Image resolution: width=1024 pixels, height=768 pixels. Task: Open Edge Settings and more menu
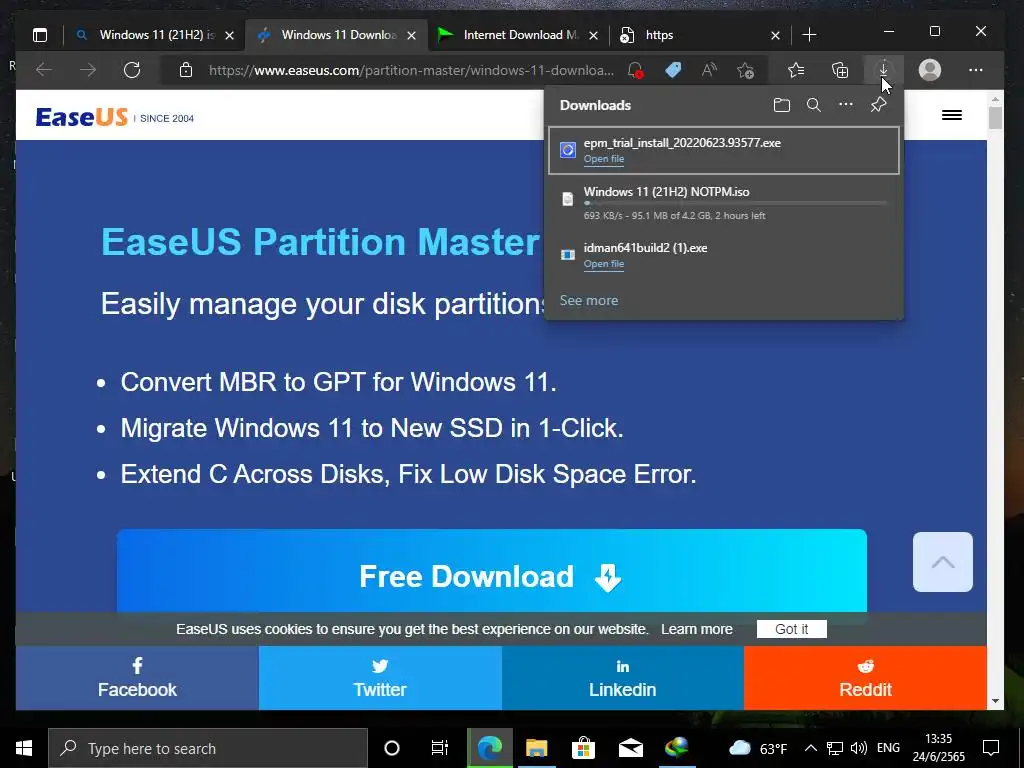pos(976,70)
